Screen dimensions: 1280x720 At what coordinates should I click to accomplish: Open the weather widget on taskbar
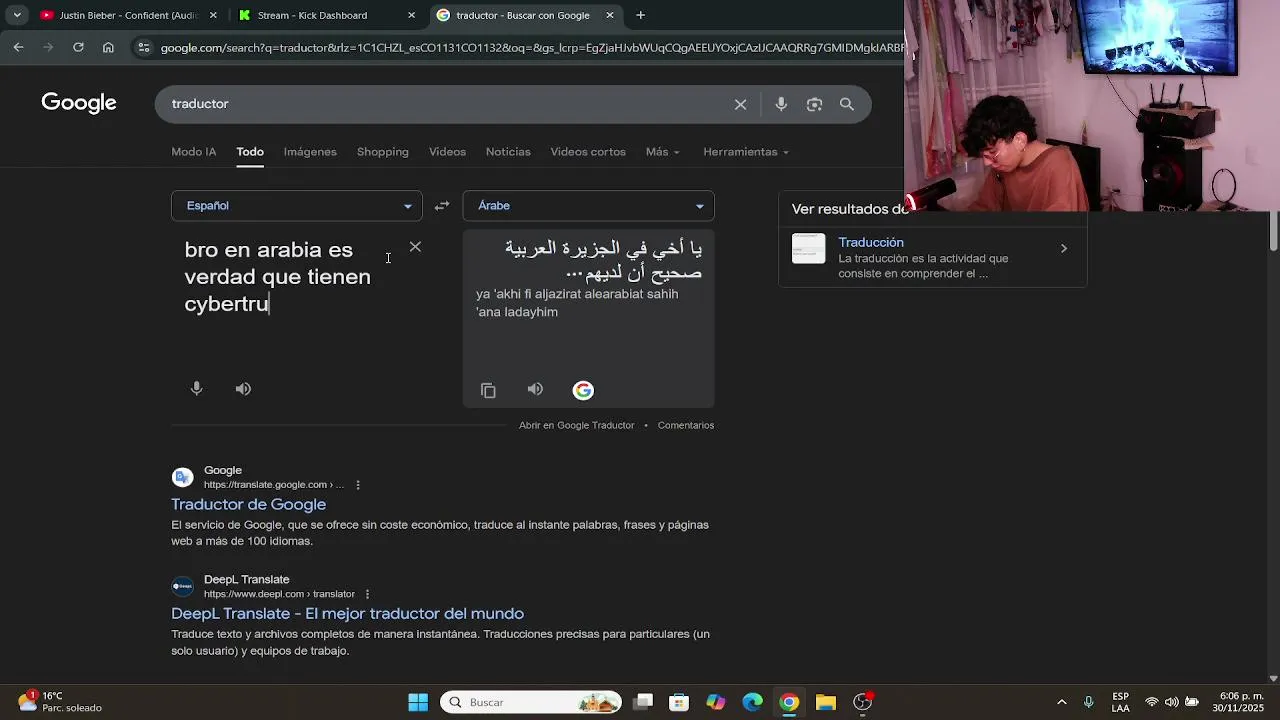pyautogui.click(x=60, y=702)
